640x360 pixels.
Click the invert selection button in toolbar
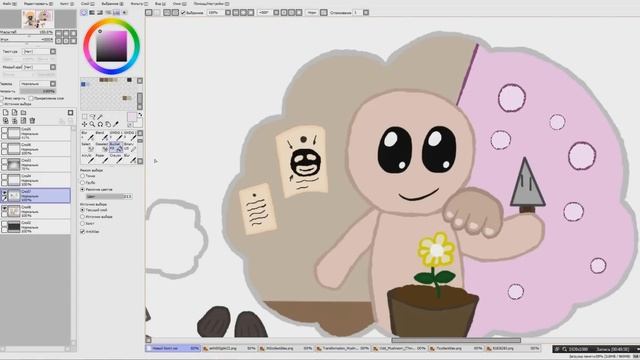point(175,13)
